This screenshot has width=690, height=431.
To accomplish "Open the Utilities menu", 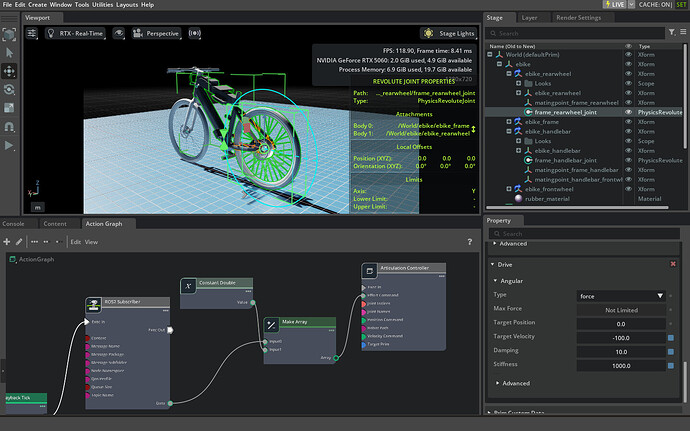I will coord(103,5).
